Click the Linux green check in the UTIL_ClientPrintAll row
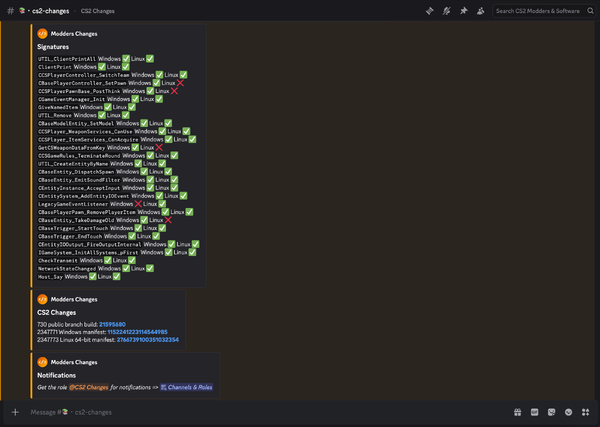 coord(150,59)
